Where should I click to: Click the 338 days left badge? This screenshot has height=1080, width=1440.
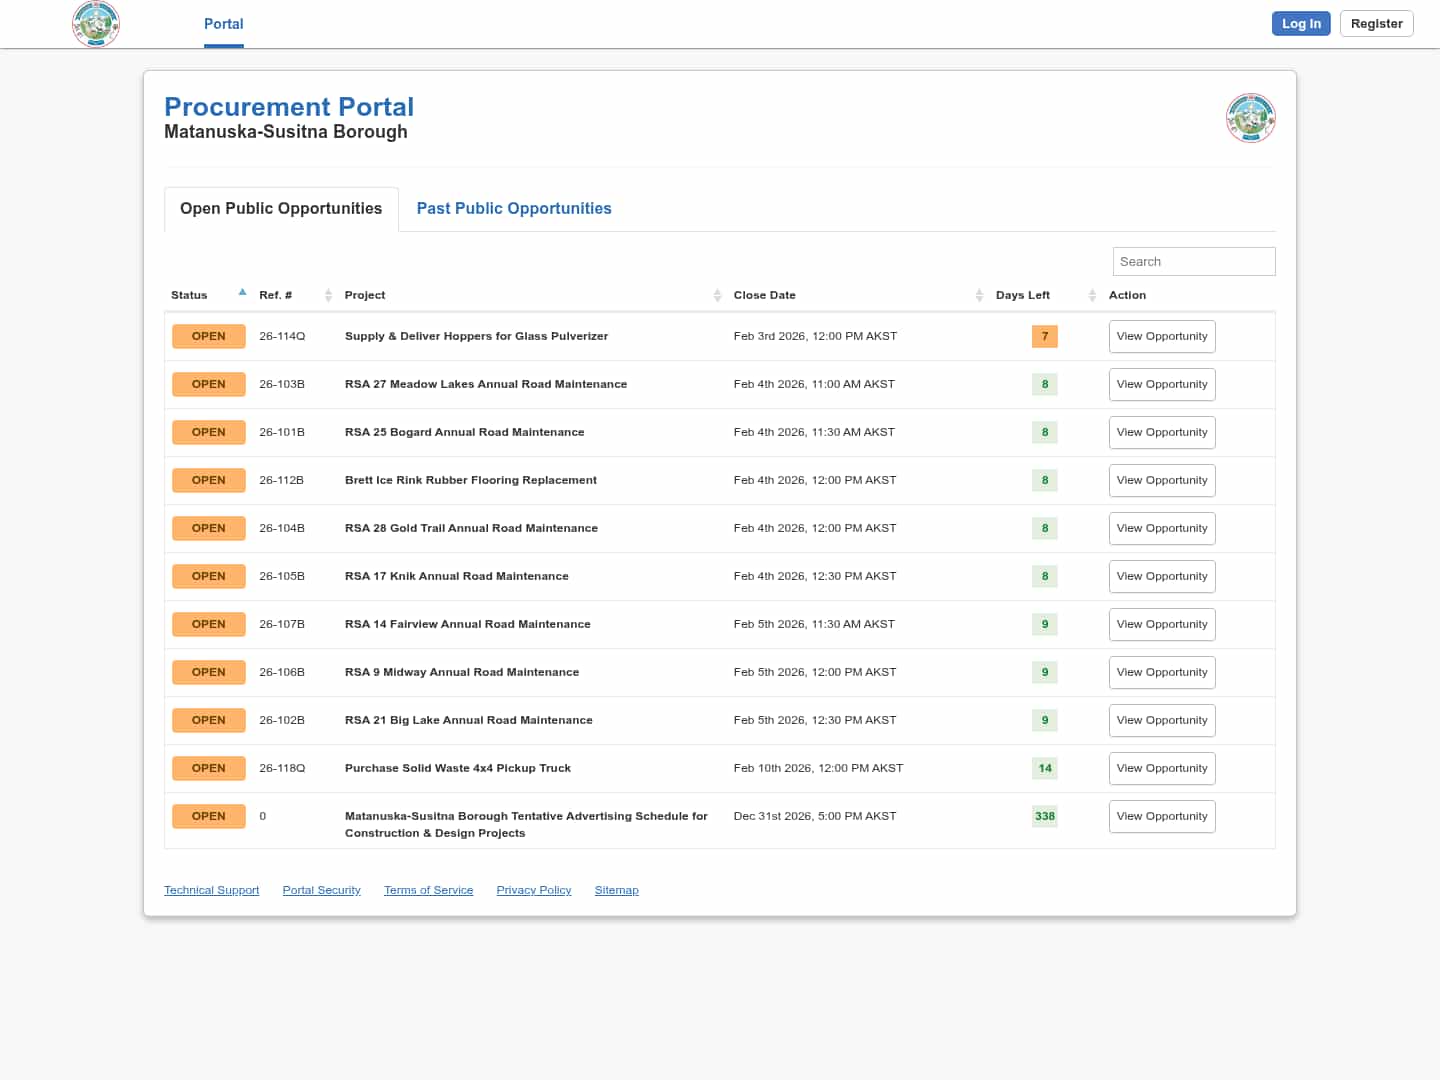click(1044, 816)
